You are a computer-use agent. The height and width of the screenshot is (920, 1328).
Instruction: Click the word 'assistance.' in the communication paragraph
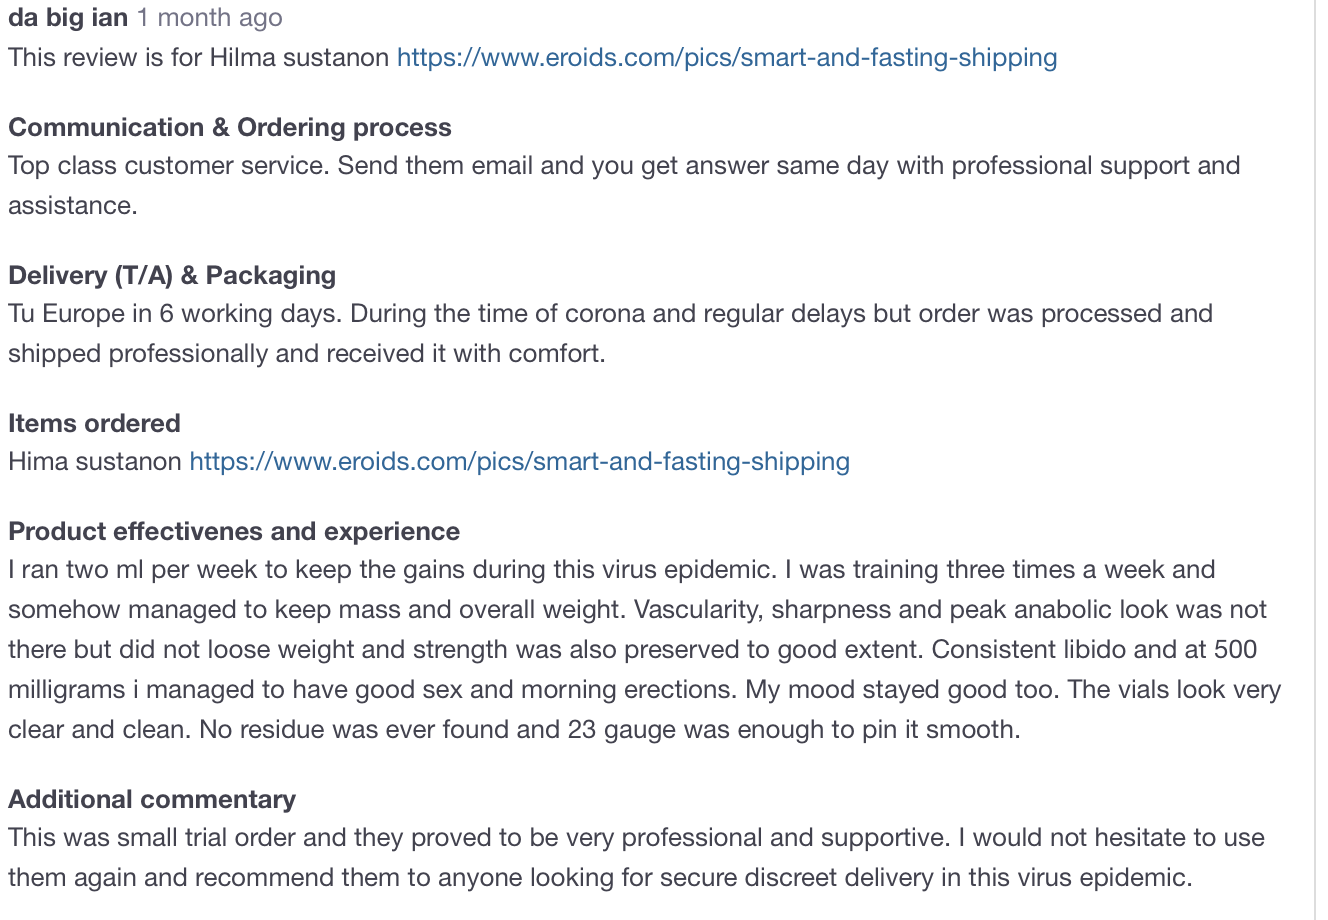click(72, 205)
